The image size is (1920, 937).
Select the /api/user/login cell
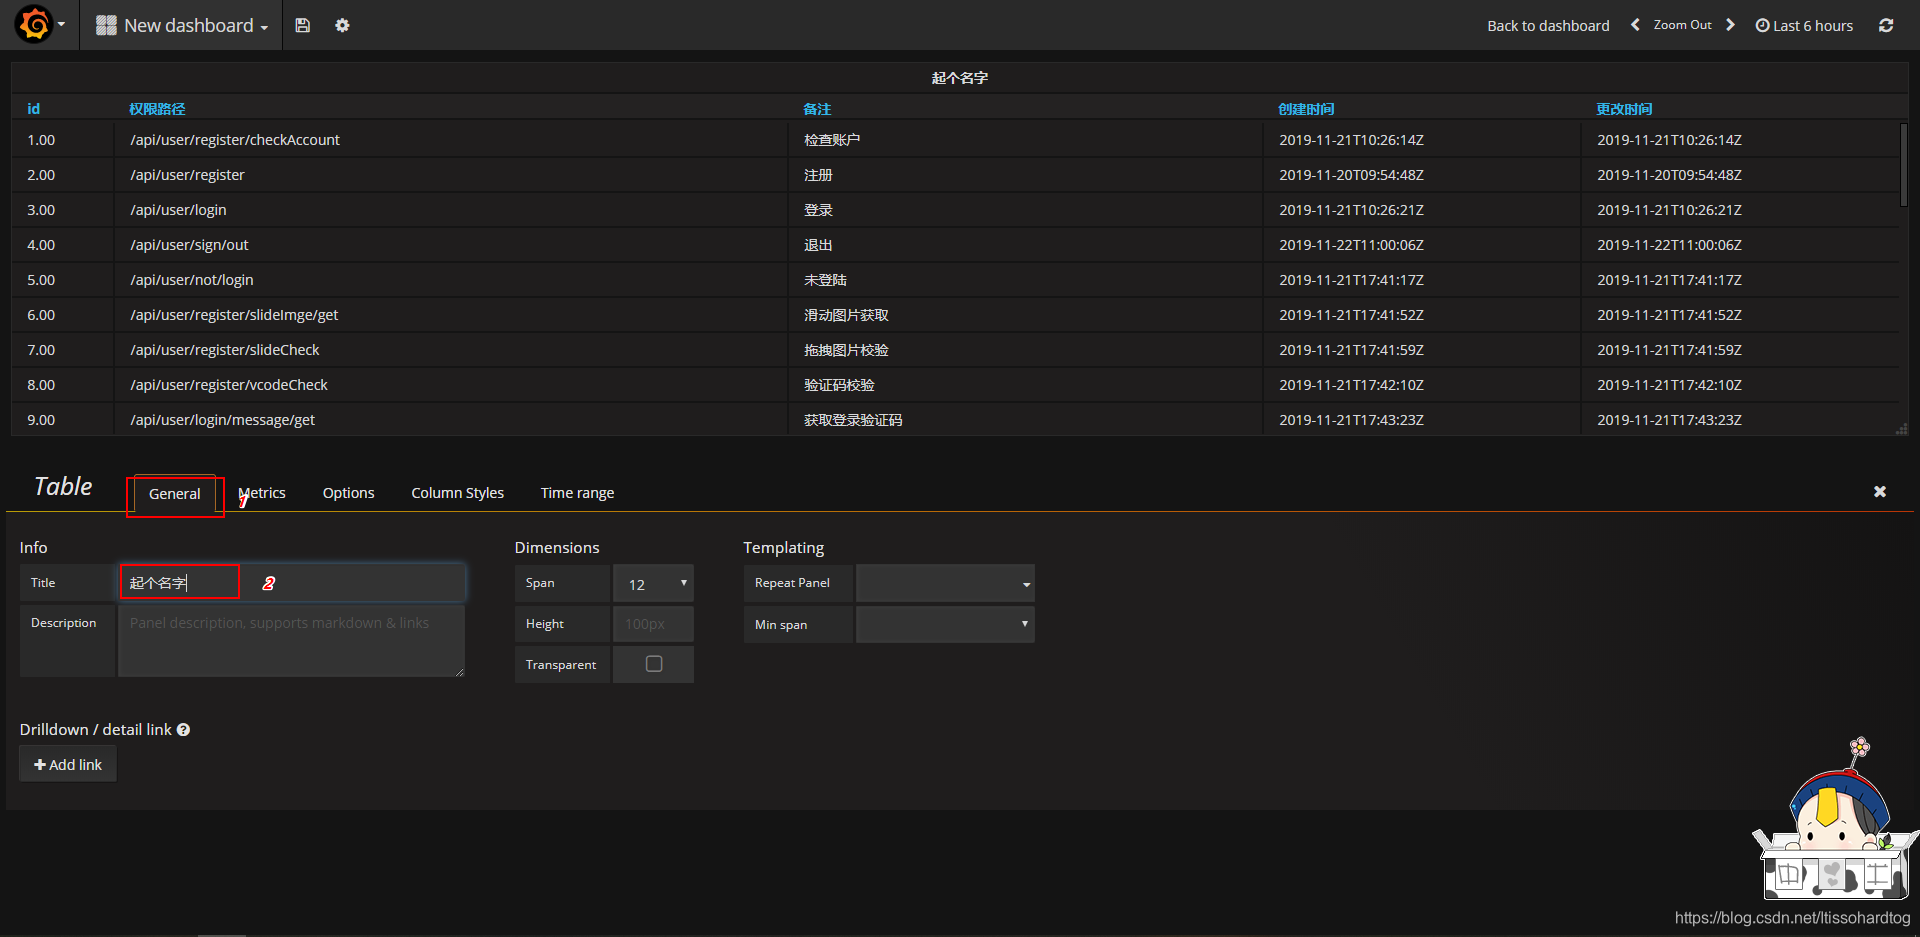tap(451, 210)
